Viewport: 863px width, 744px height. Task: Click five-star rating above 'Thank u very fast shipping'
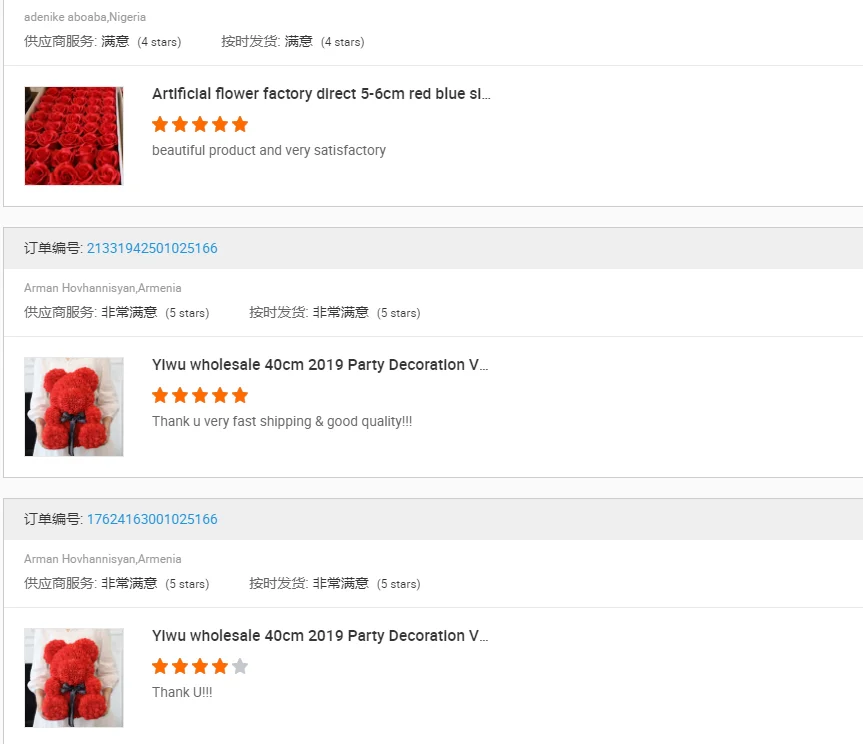pyautogui.click(x=200, y=395)
